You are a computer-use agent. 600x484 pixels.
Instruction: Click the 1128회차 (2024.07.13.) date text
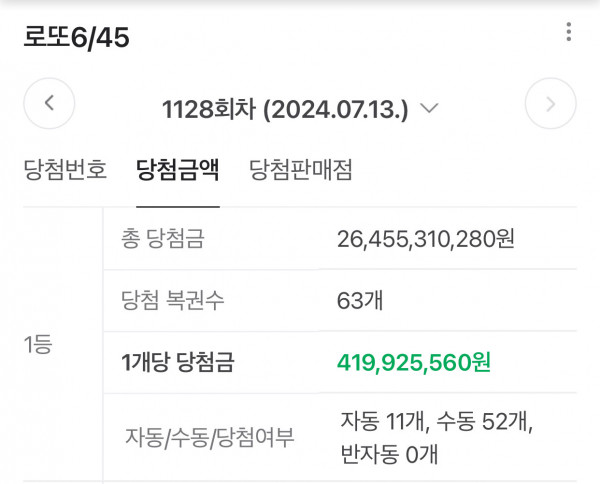point(285,108)
